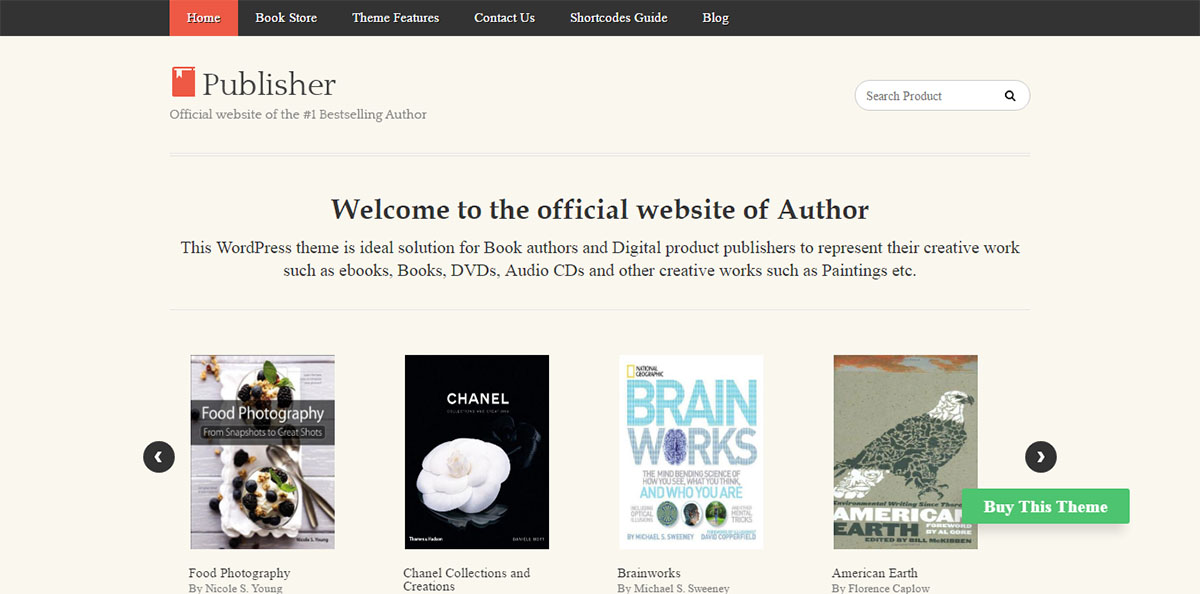Go to Theme Features page

(x=395, y=18)
